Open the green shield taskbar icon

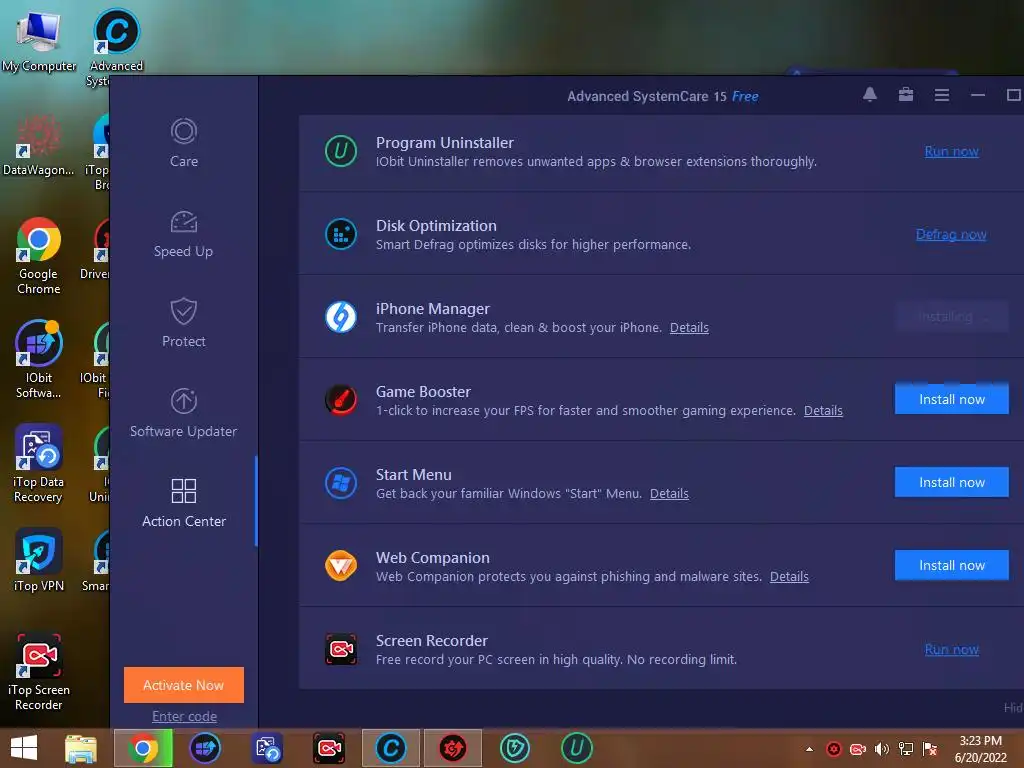coord(515,748)
